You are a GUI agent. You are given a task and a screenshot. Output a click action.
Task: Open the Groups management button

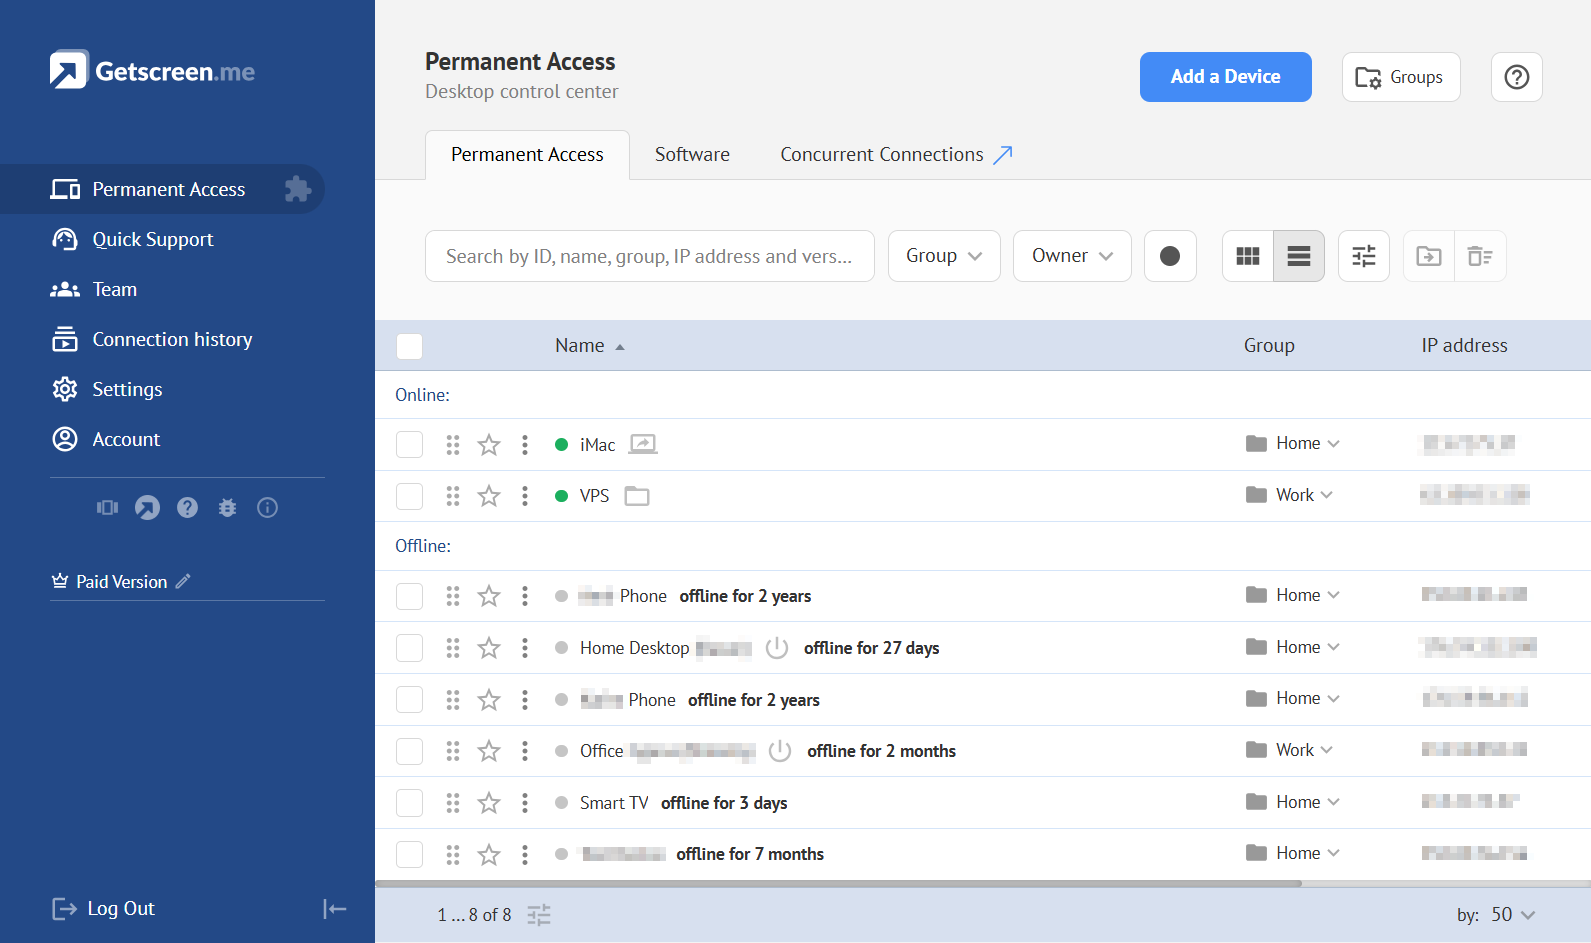pos(1400,77)
